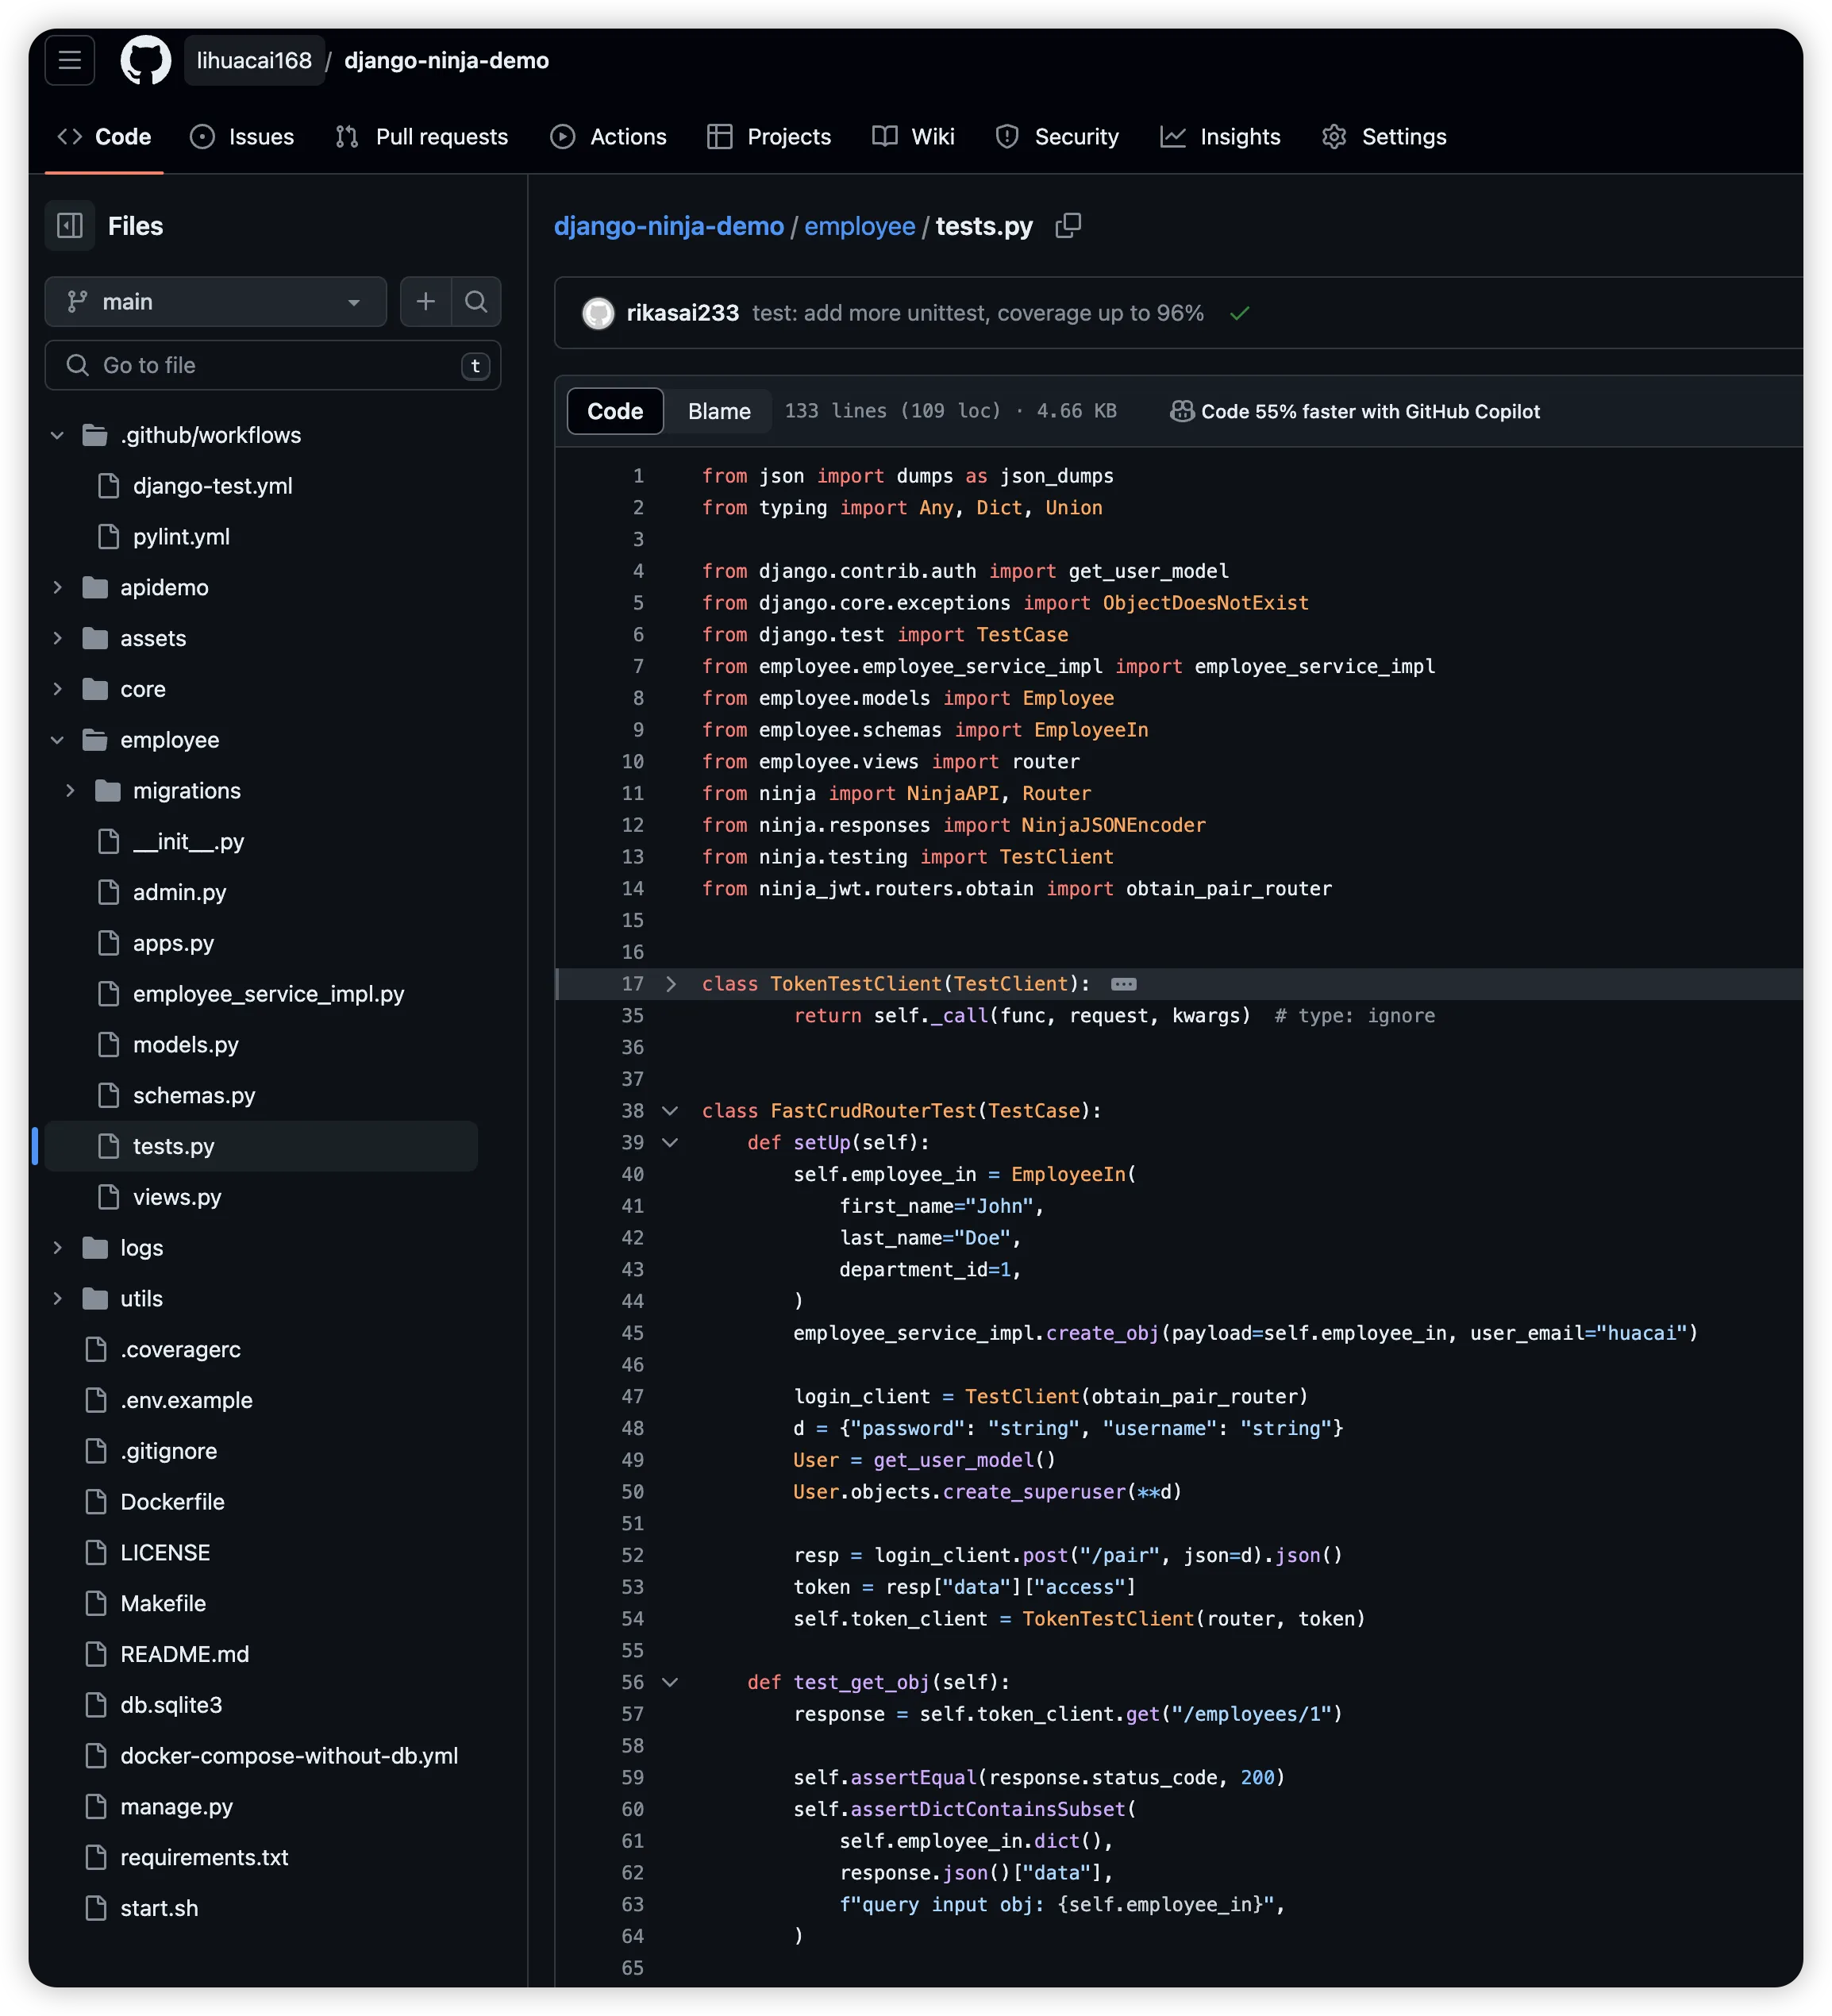This screenshot has width=1832, height=2016.
Task: Collapse the FastCrudRouterTest class on line 38
Action: (x=671, y=1111)
